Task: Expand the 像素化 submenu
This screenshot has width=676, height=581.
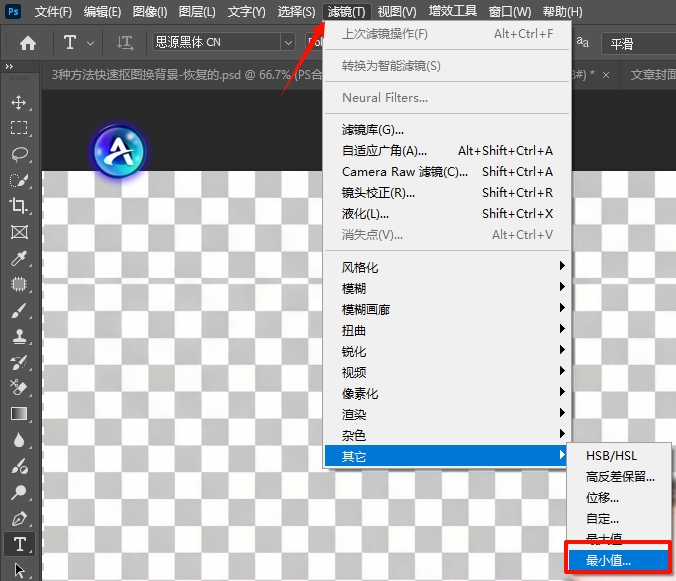Action: (x=447, y=394)
